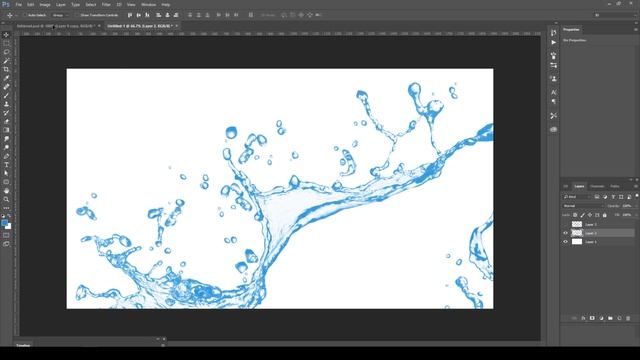This screenshot has height=360, width=640.
Task: Open the Filter menu
Action: pos(106,4)
